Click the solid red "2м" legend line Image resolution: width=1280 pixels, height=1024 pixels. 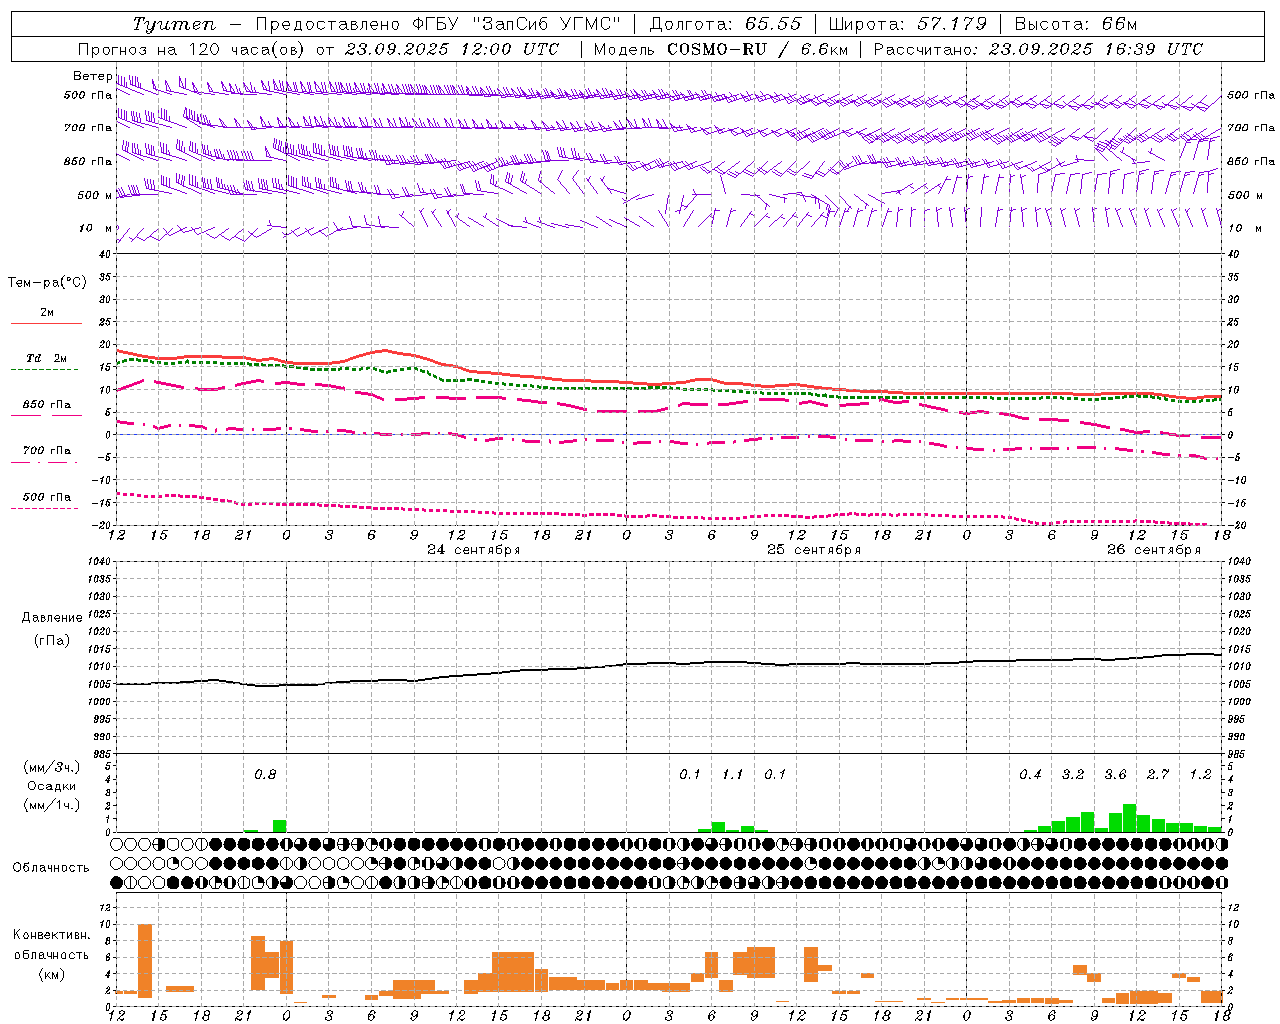[x=46, y=323]
